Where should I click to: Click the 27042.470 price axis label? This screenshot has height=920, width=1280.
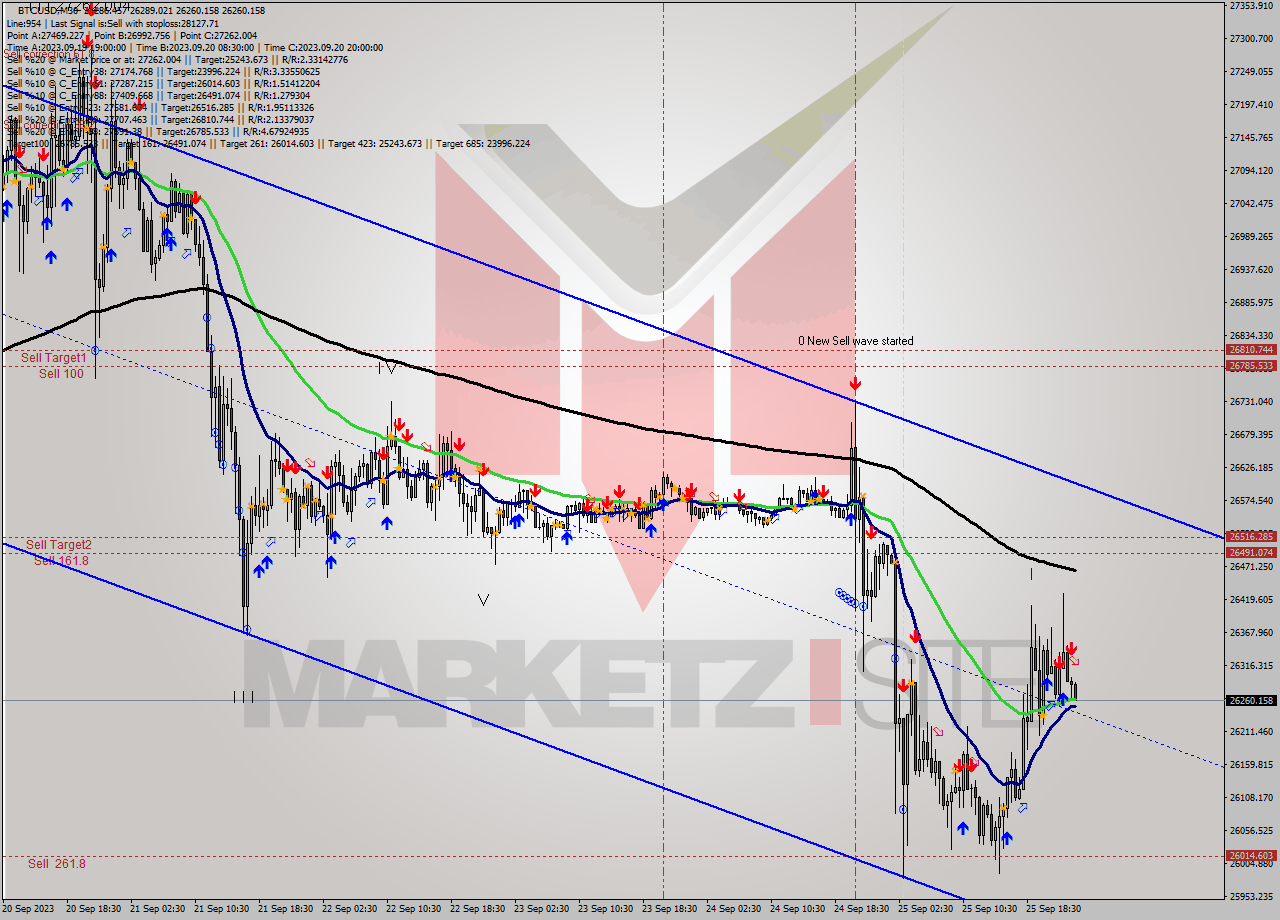1251,203
